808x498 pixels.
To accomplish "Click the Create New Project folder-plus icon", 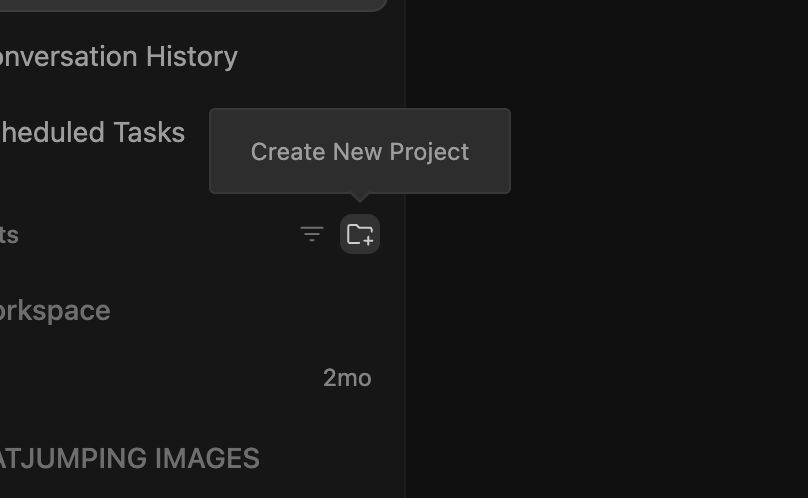I will (360, 234).
